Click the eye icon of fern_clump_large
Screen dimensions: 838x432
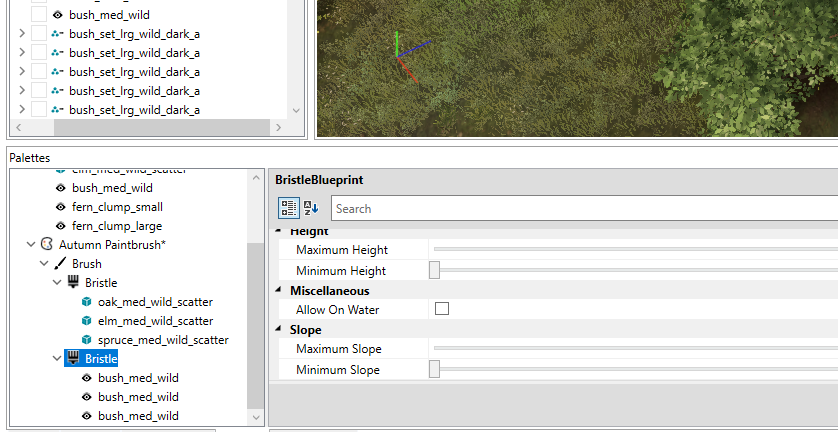click(x=60, y=226)
